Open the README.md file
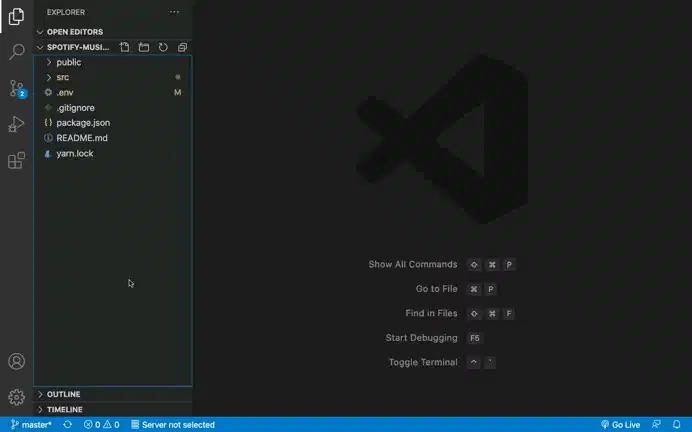 tap(113, 138)
